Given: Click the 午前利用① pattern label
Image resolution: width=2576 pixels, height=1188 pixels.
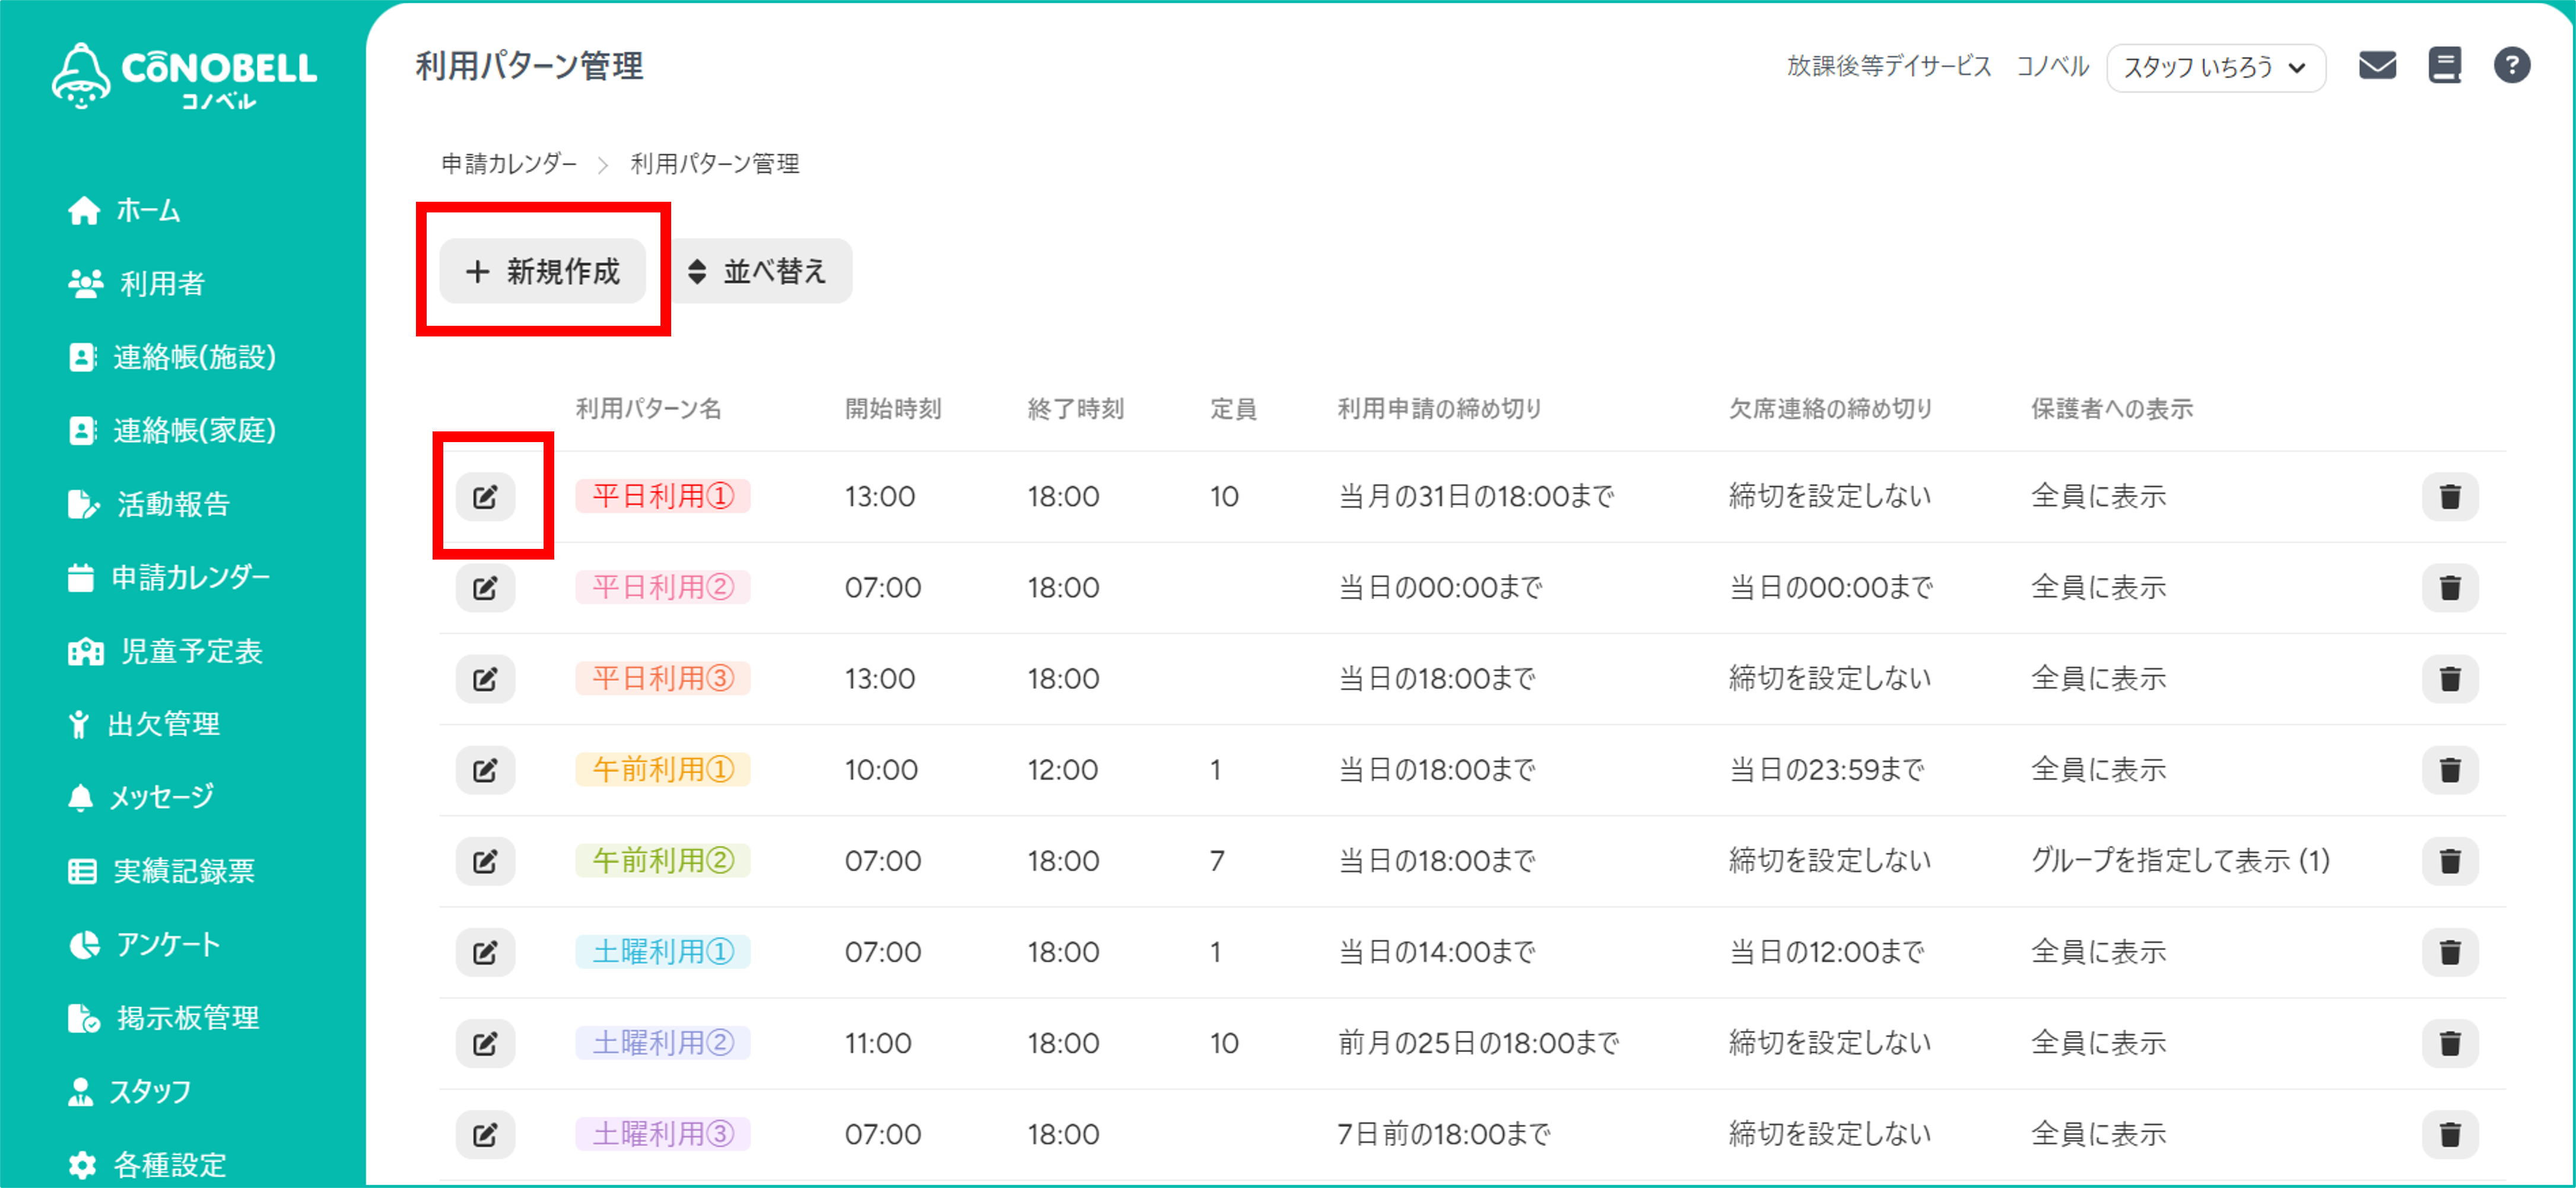Looking at the screenshot, I should click(663, 770).
